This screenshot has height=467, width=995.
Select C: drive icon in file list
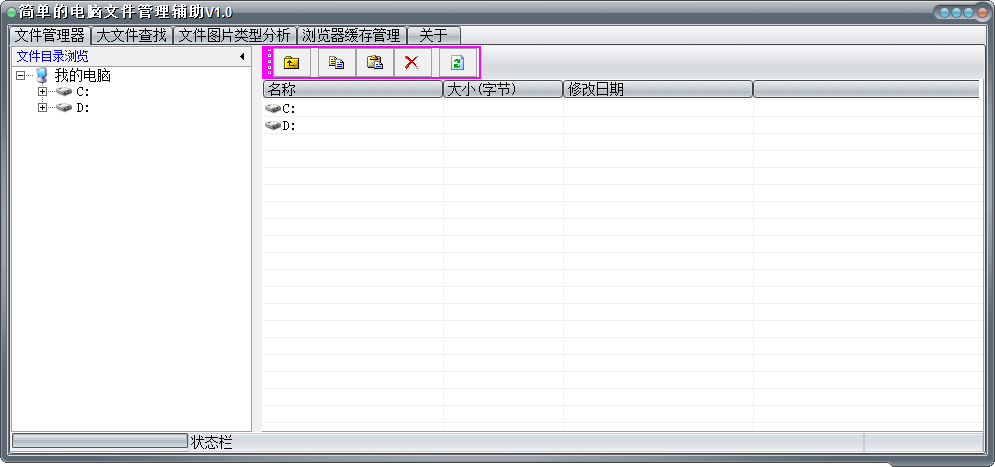tap(273, 109)
